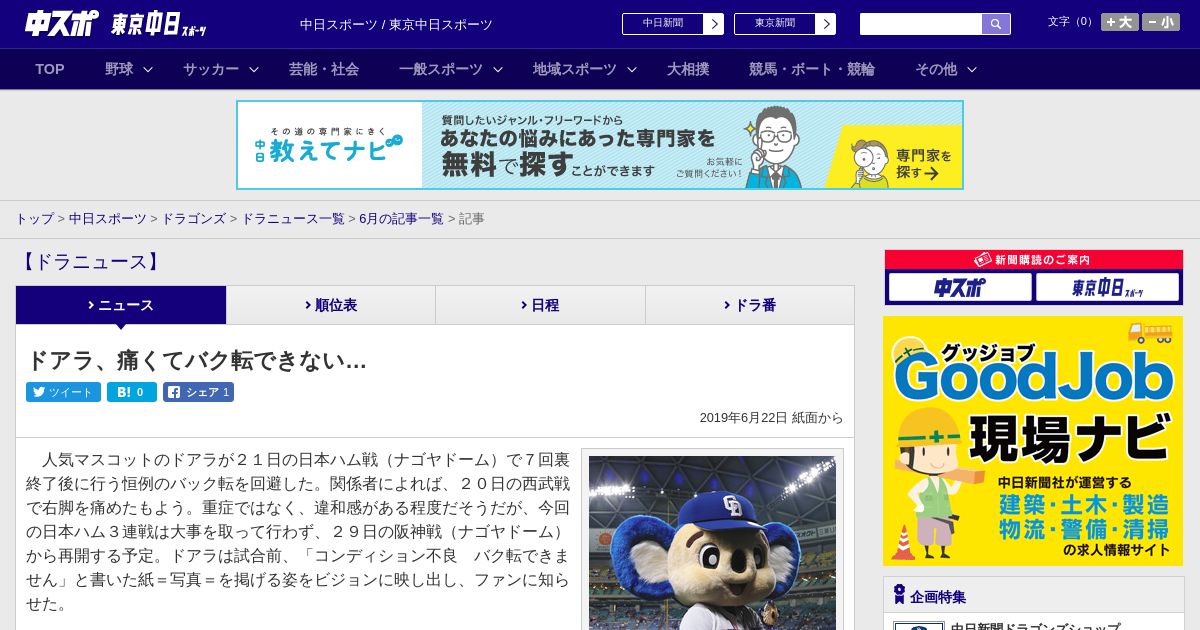Image resolution: width=1200 pixels, height=630 pixels.
Task: Click the 企画特集 ribbon icon
Action: click(899, 595)
